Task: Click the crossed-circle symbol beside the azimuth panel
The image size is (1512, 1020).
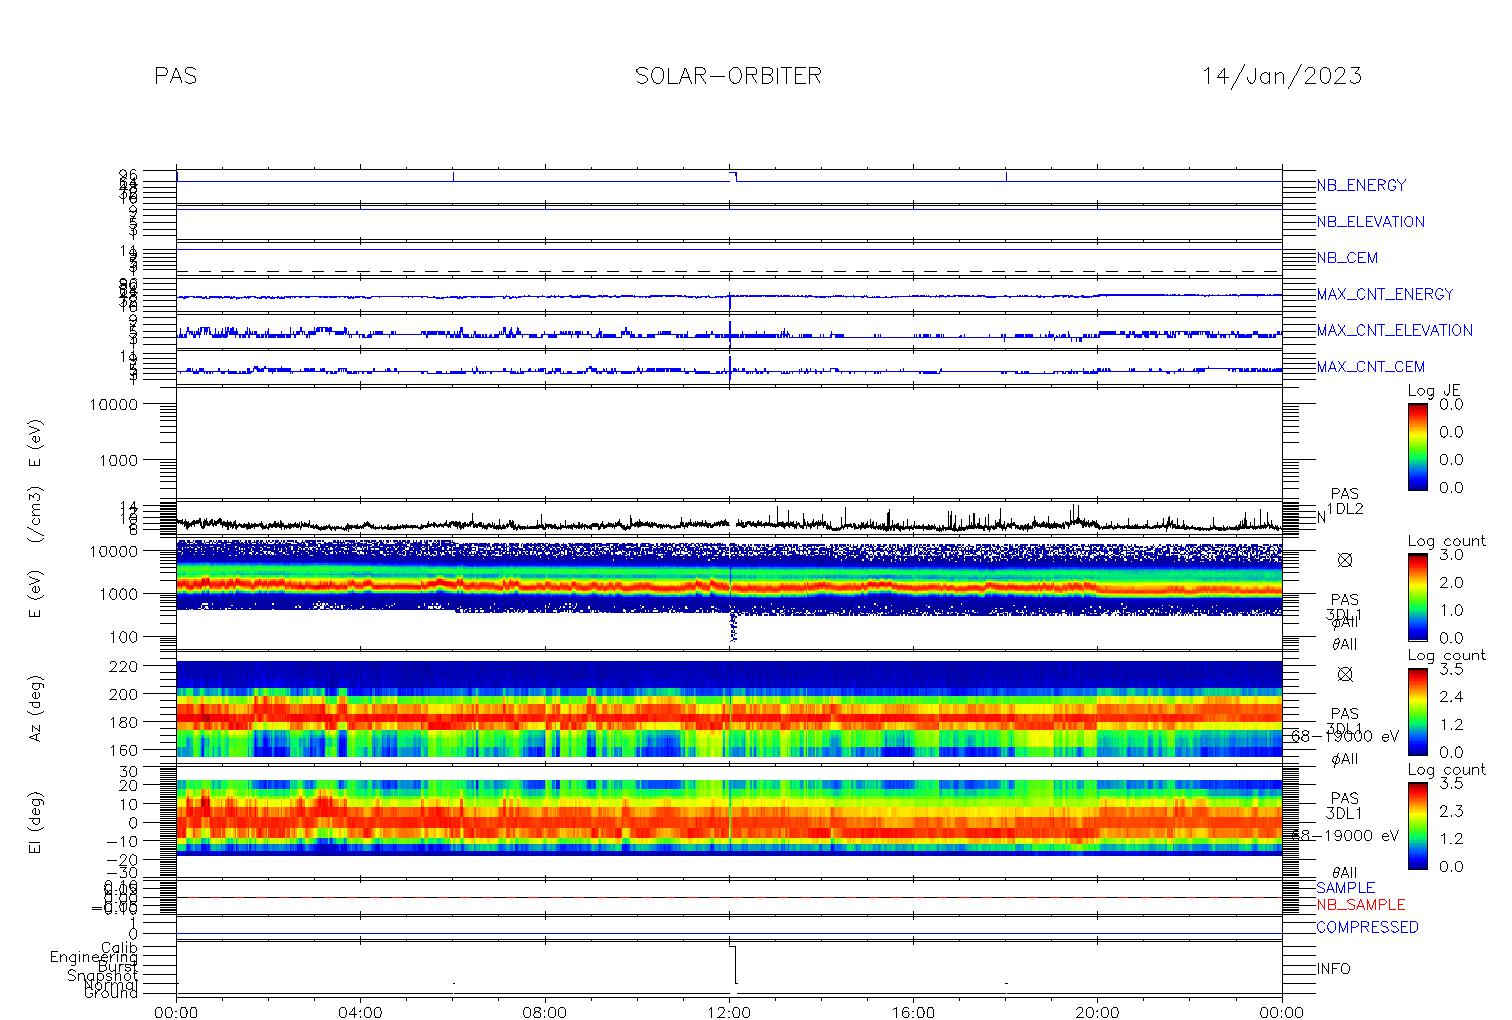Action: coord(1345,674)
